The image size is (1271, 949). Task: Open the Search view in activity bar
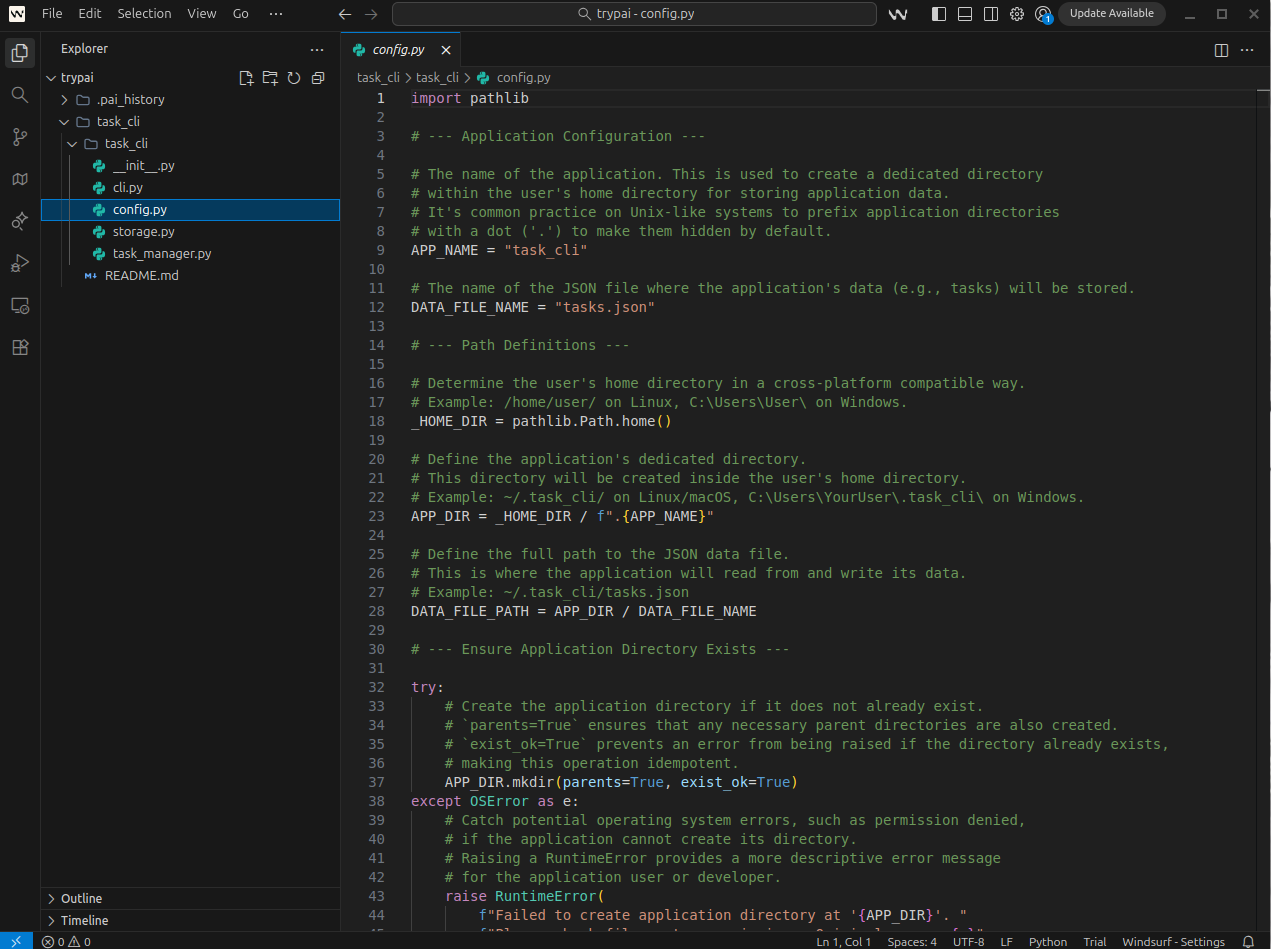click(x=19, y=95)
